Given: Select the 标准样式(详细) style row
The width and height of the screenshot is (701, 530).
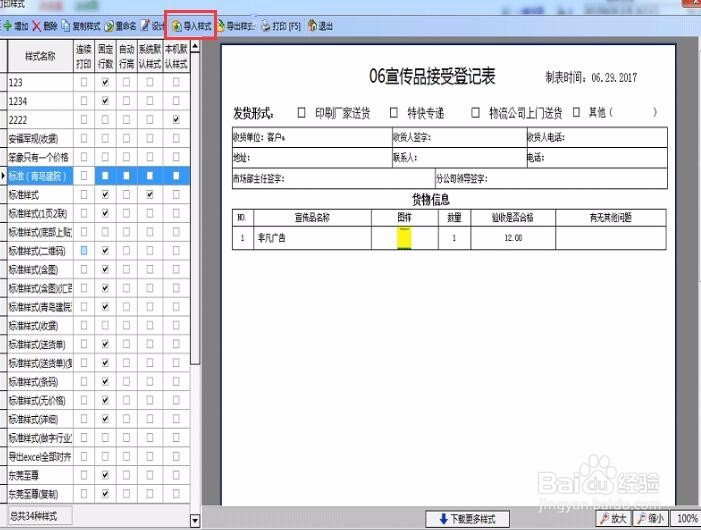Looking at the screenshot, I should [x=40, y=419].
